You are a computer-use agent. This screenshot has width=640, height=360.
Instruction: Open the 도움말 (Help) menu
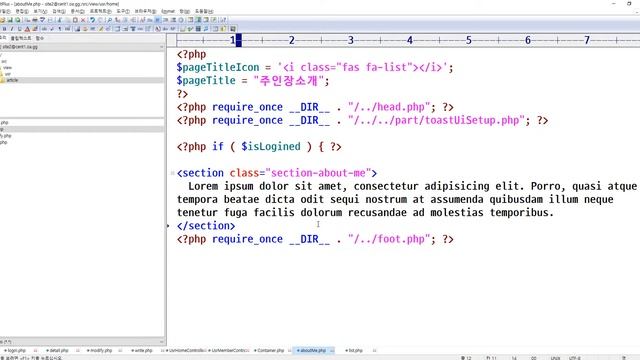[204, 11]
